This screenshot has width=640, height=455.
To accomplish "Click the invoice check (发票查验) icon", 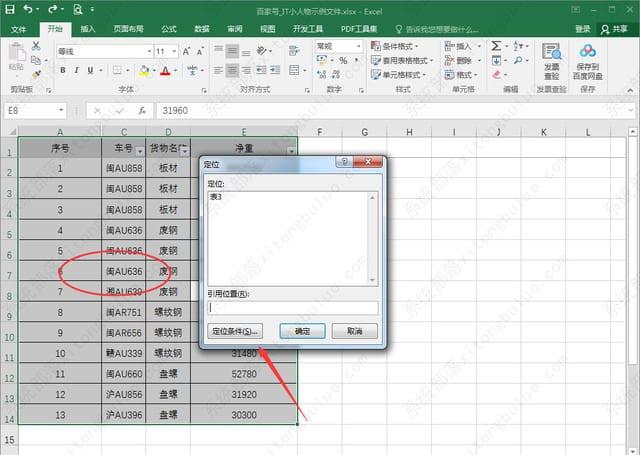I will click(551, 51).
